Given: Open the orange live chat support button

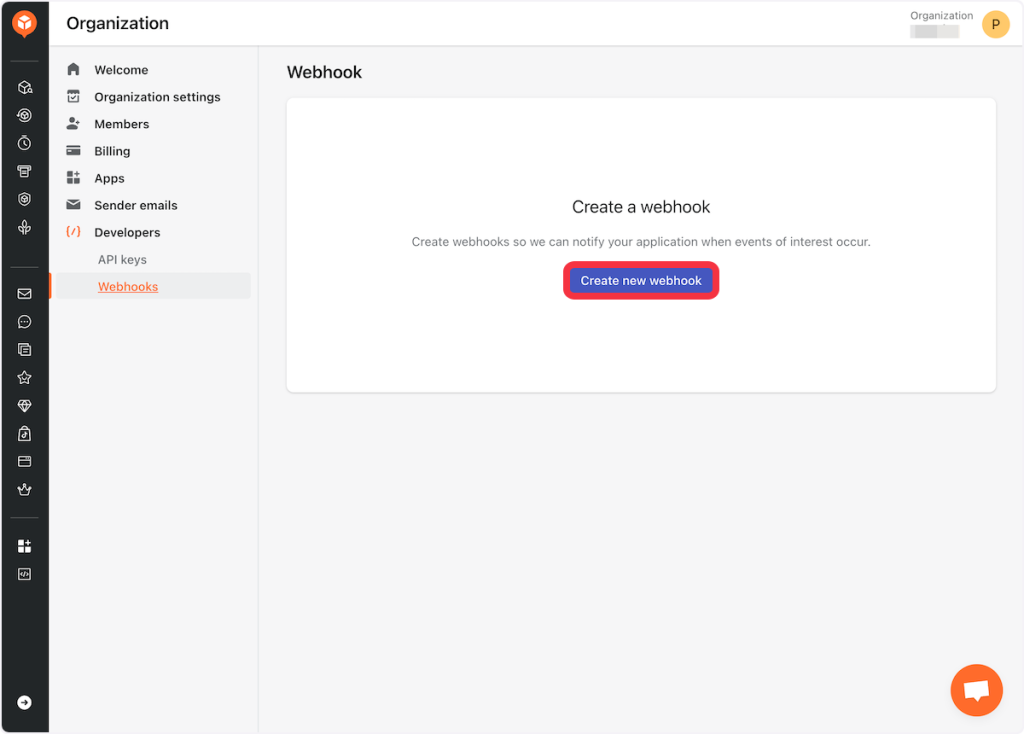Looking at the screenshot, I should (976, 690).
